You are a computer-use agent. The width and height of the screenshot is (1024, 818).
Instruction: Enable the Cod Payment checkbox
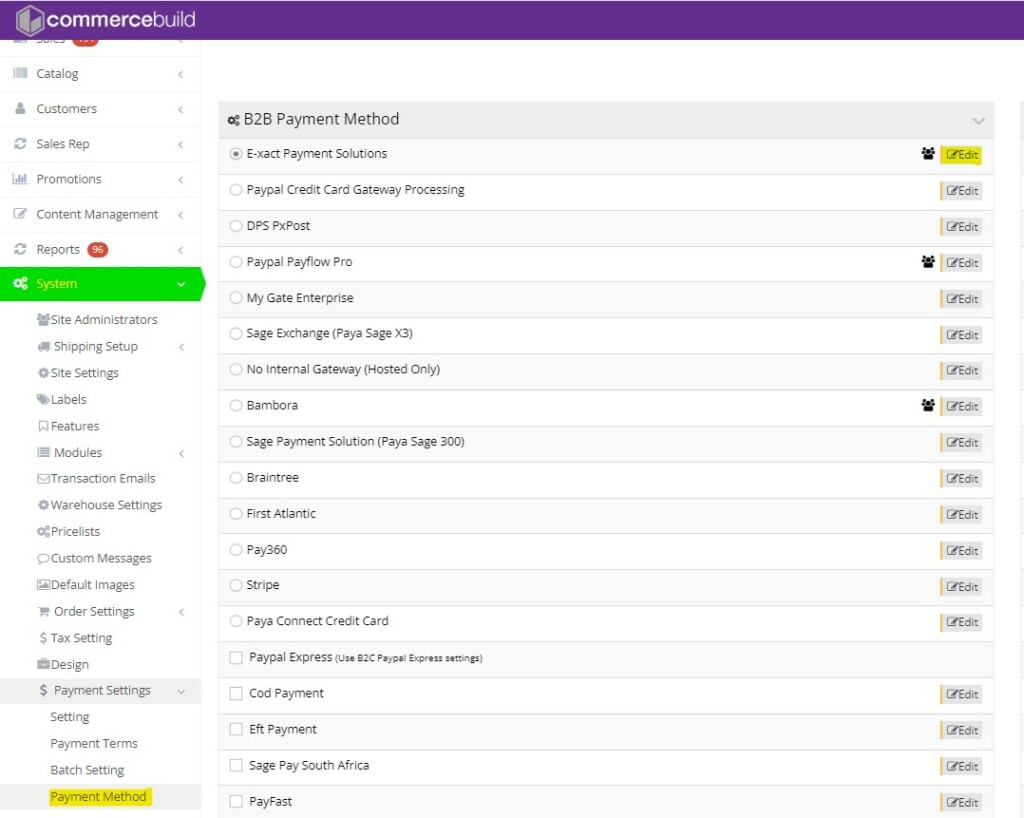236,693
